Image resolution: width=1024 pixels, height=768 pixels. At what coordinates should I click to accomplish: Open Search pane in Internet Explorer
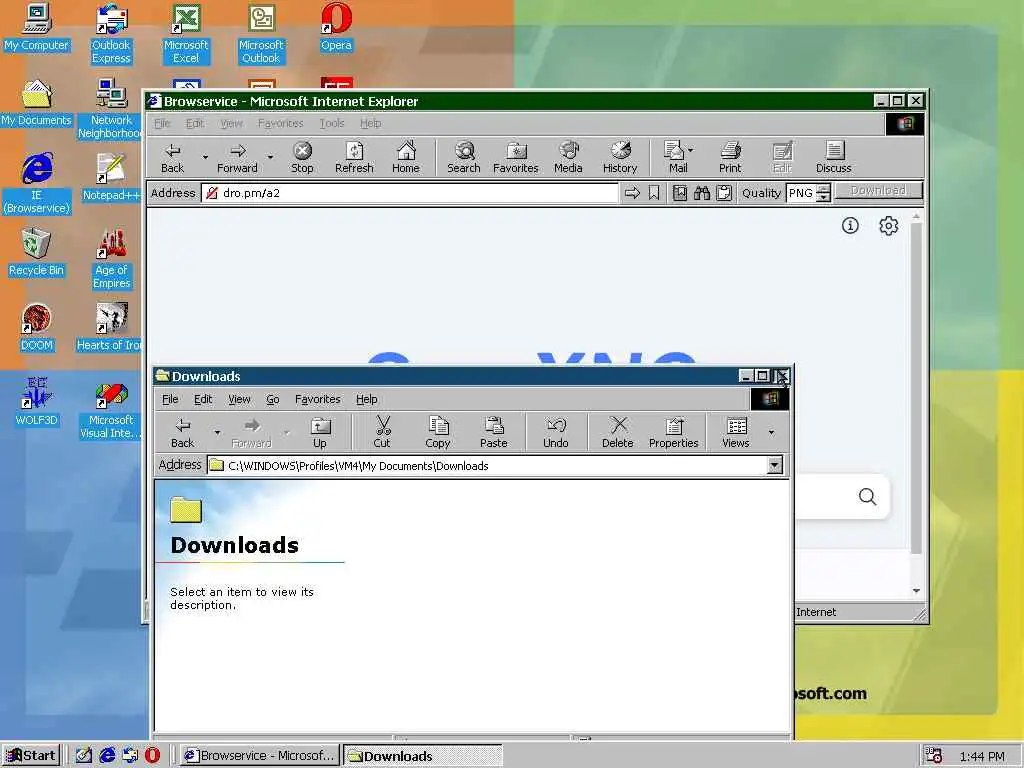pos(464,158)
